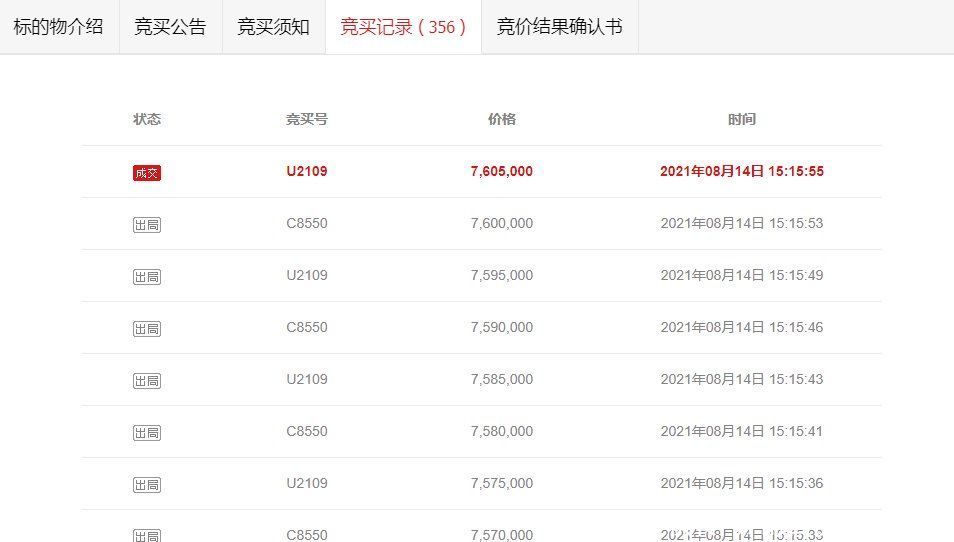954x542 pixels.
Task: Select the winning price 7,605,000
Action: coord(501,171)
